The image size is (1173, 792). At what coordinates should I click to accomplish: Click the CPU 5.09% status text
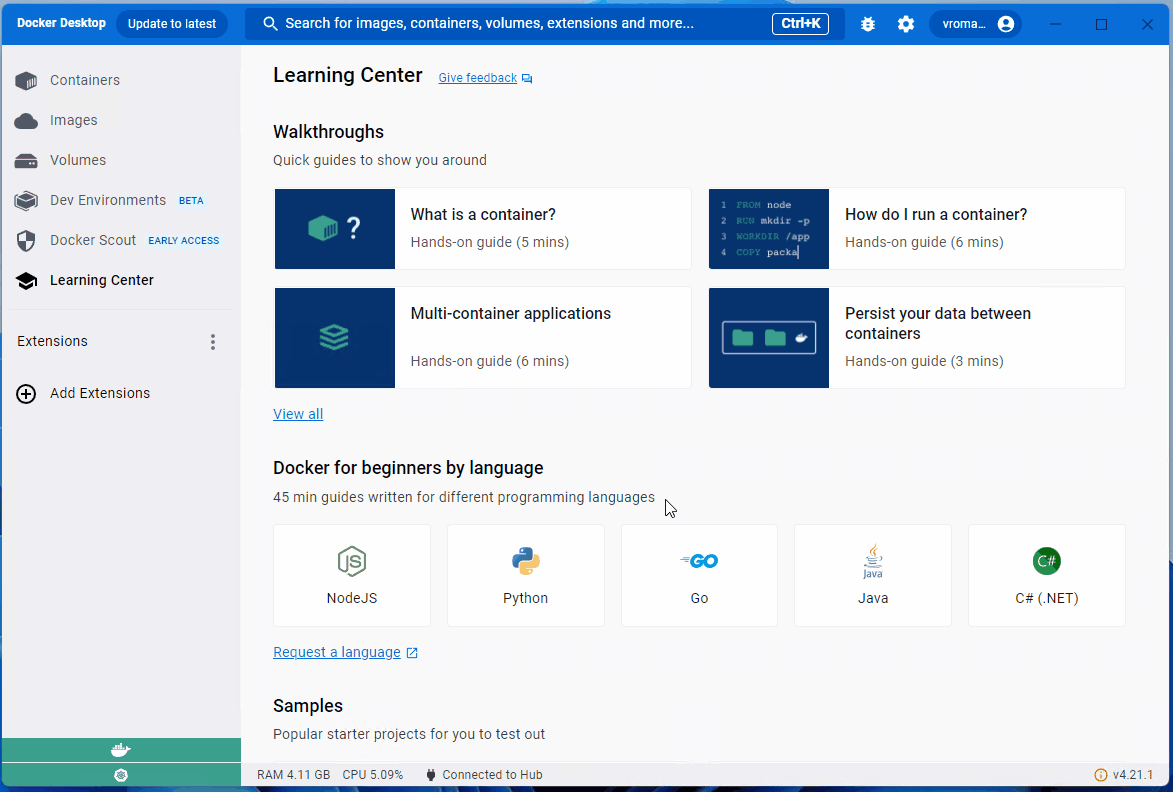(373, 775)
